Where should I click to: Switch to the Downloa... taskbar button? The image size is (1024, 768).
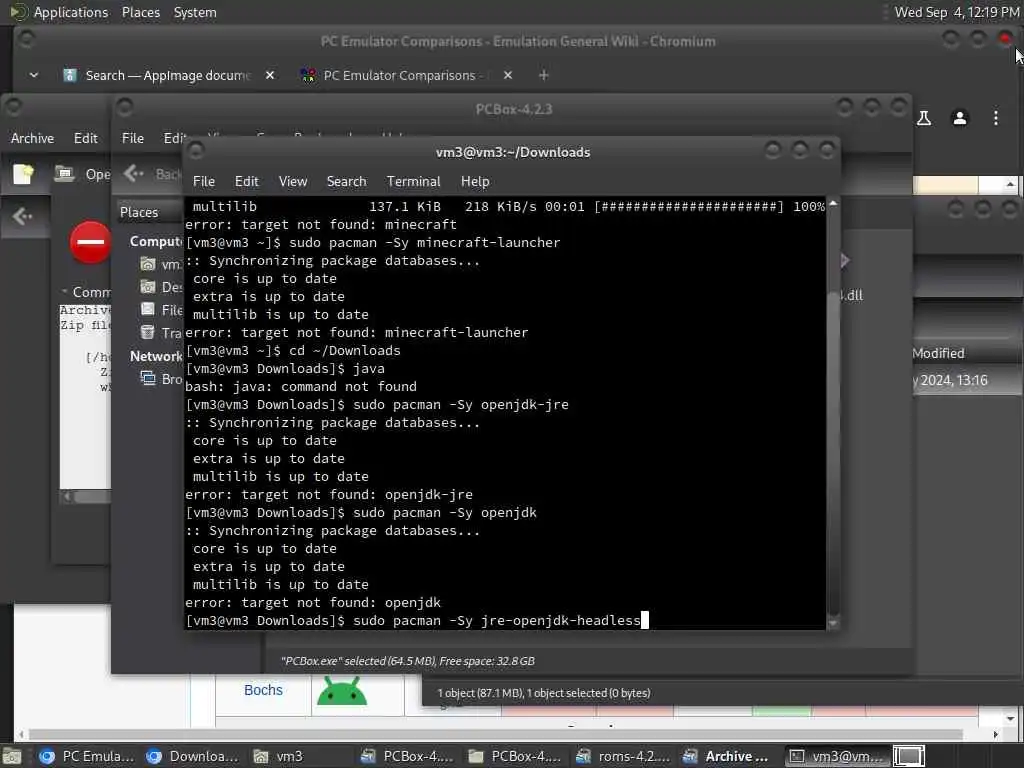(x=193, y=756)
